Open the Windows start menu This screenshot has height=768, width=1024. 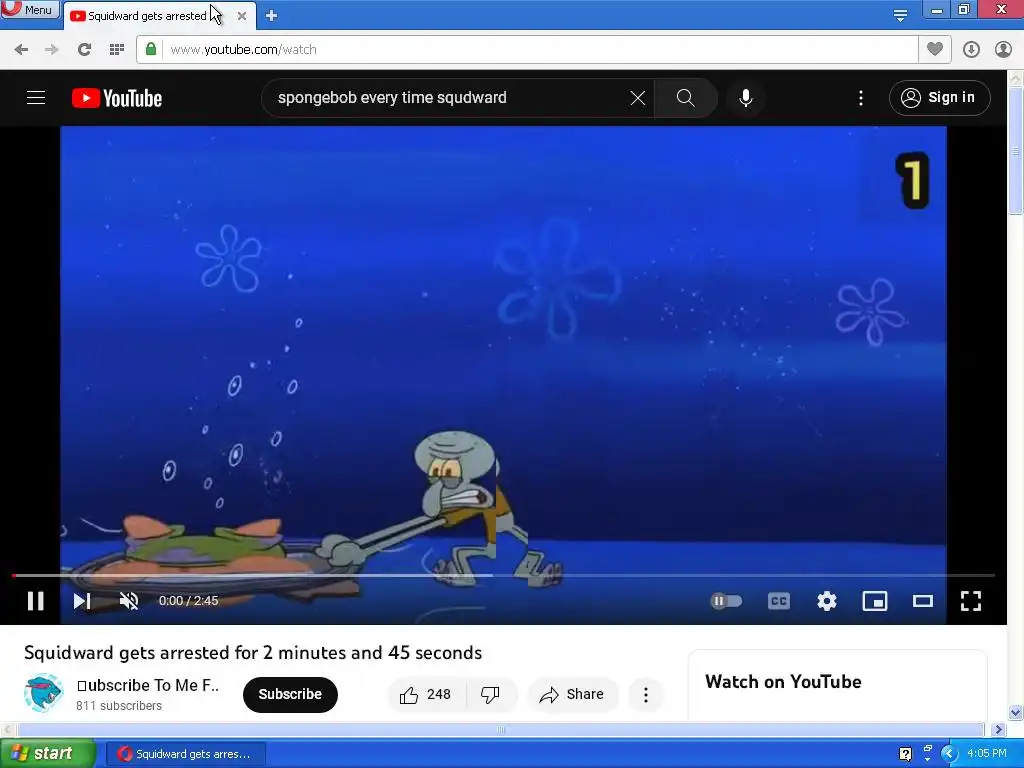47,754
